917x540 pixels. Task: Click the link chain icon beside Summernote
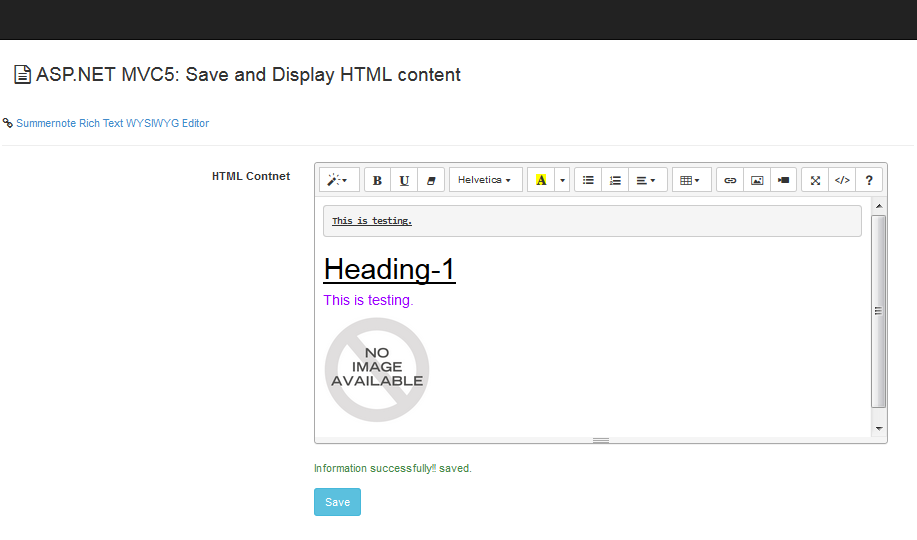tap(8, 123)
